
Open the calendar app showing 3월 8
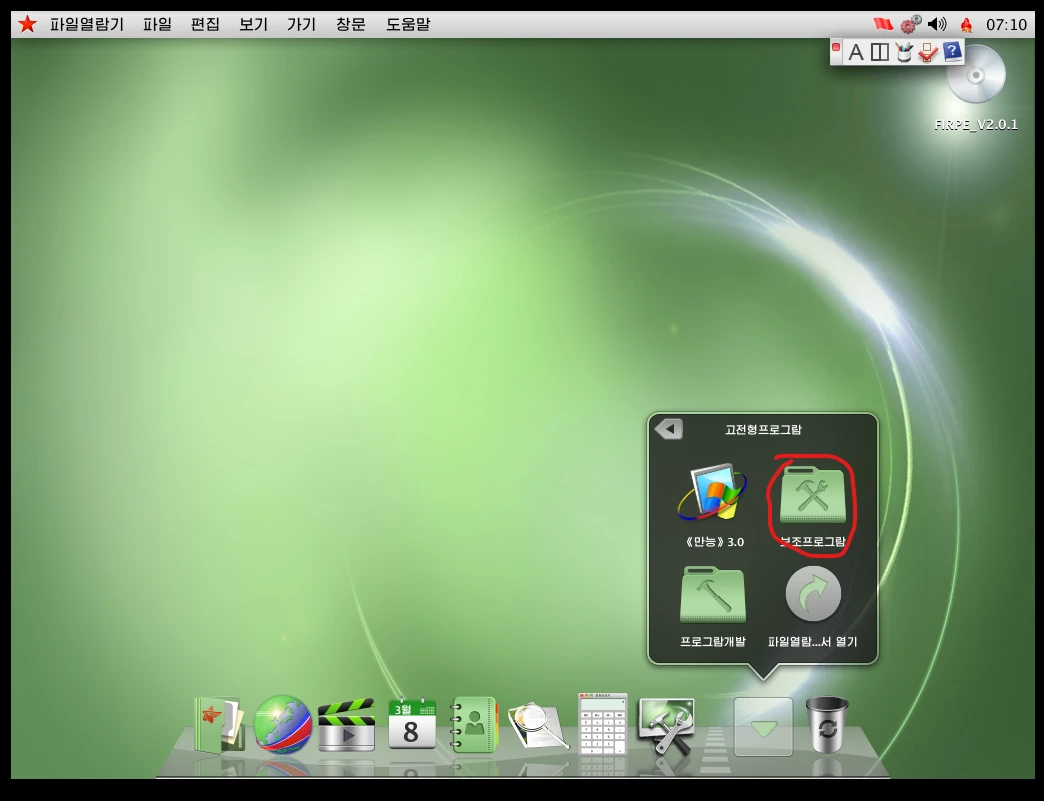tap(411, 724)
